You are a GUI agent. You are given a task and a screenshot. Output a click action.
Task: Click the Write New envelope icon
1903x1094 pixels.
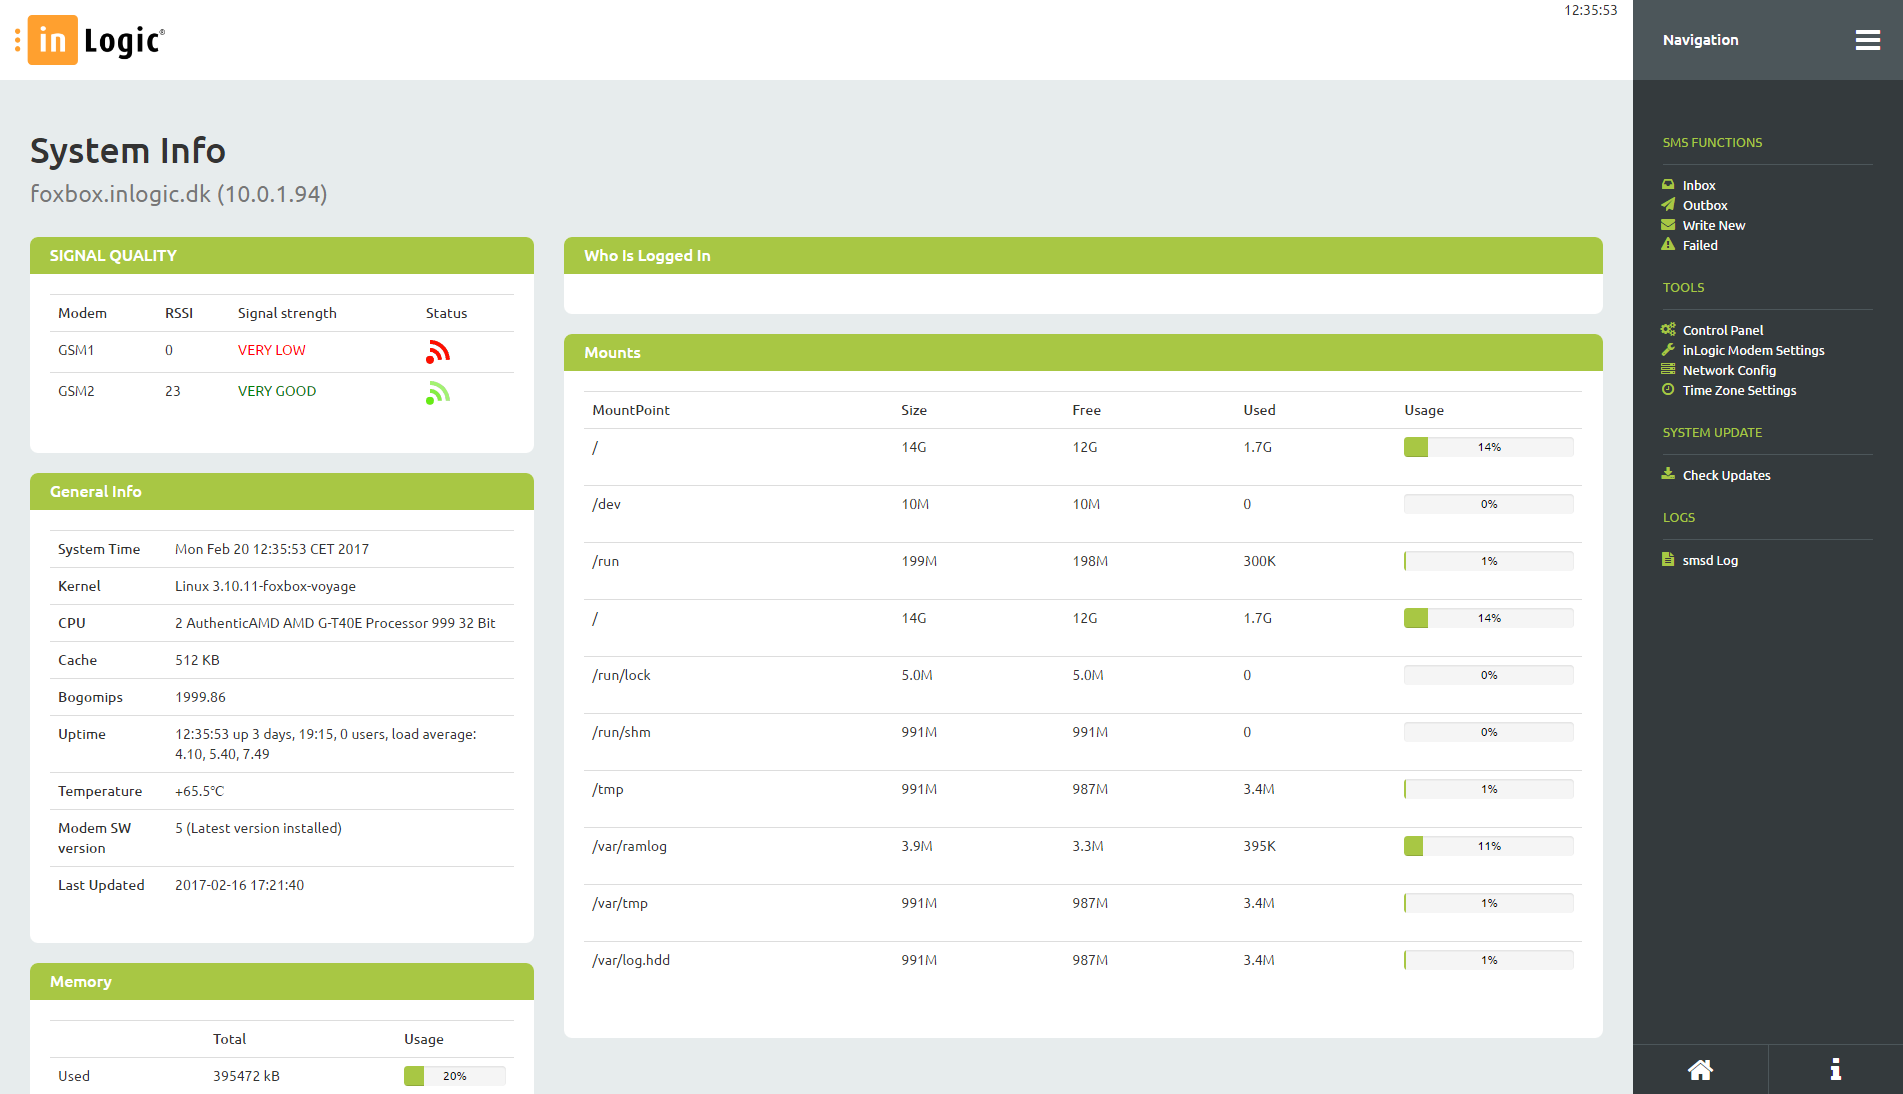(x=1668, y=225)
